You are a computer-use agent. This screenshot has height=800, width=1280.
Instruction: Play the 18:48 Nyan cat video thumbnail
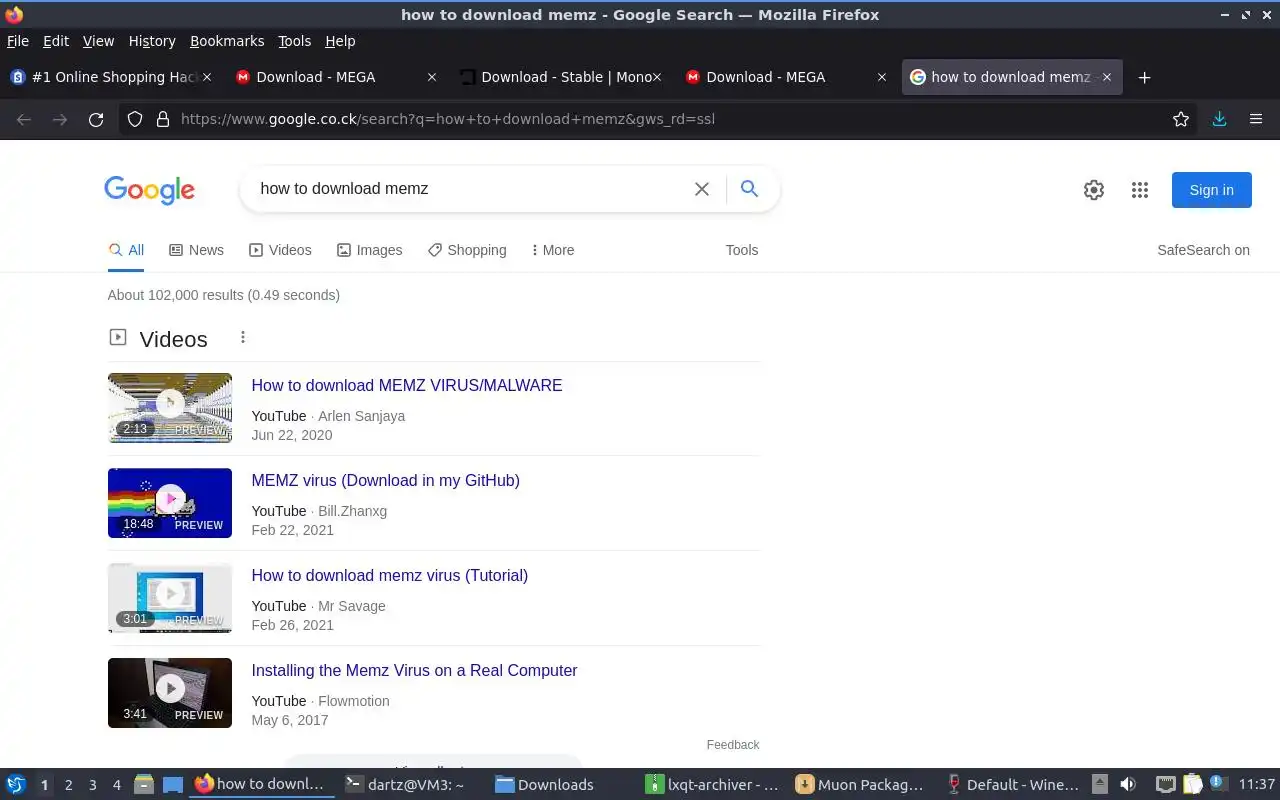(170, 503)
